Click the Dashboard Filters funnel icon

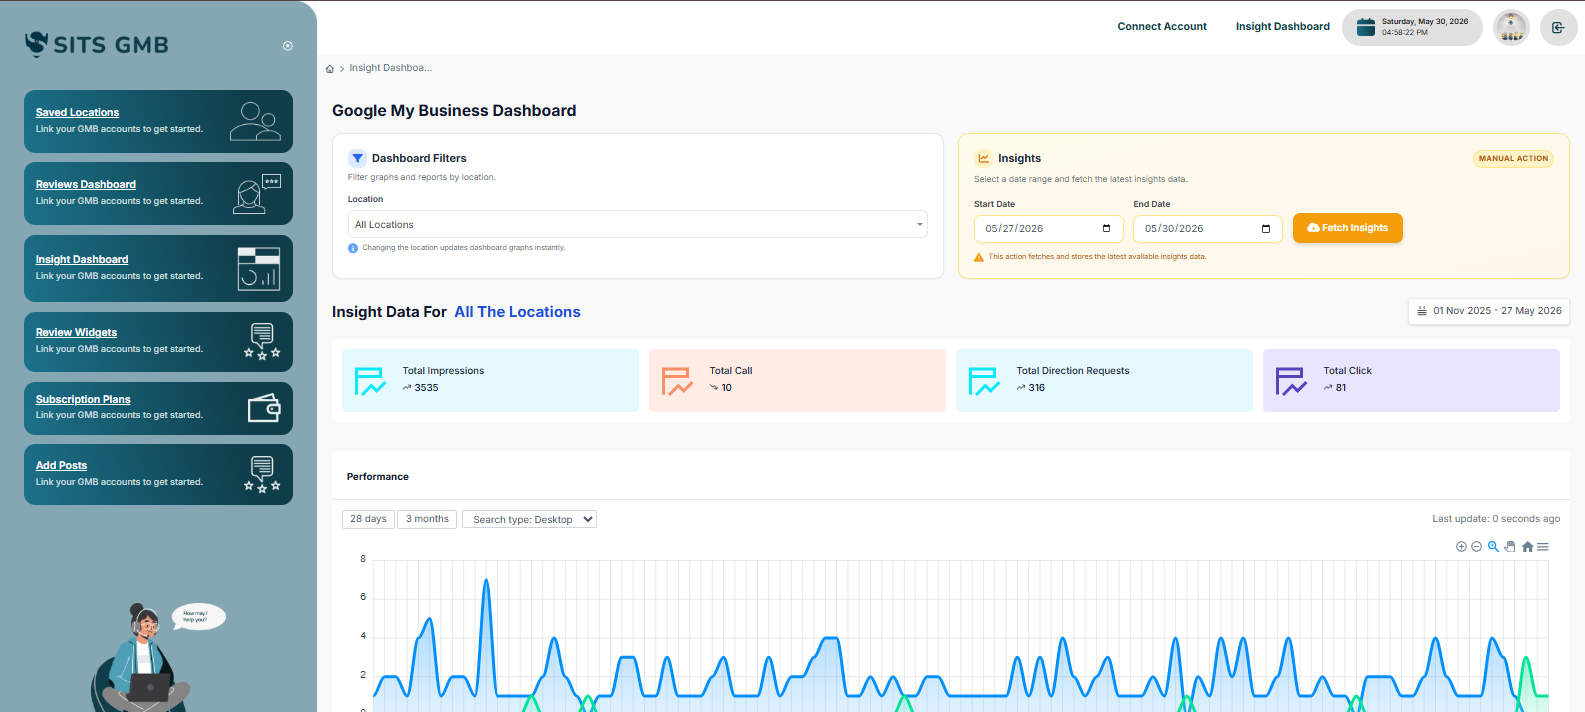(357, 158)
